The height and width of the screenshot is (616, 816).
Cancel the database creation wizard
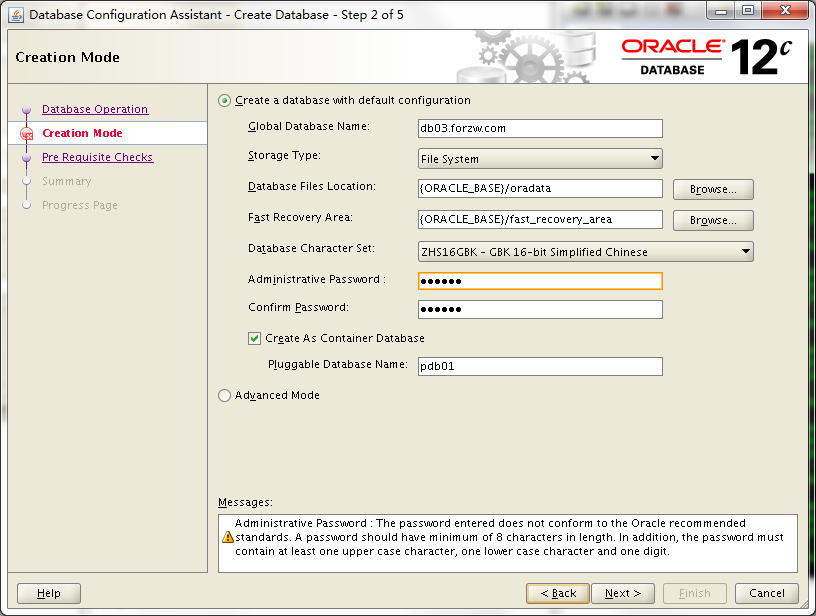pyautogui.click(x=766, y=592)
